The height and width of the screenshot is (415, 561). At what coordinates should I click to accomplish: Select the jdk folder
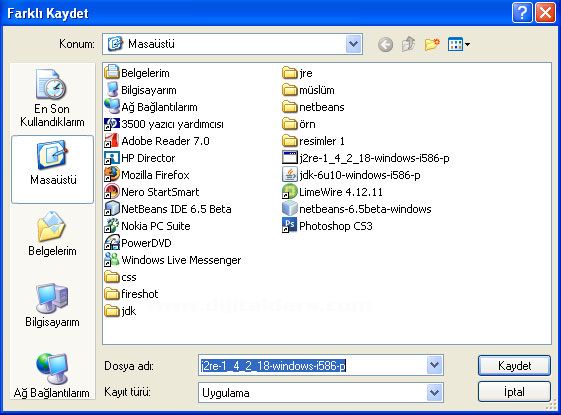pyautogui.click(x=120, y=311)
